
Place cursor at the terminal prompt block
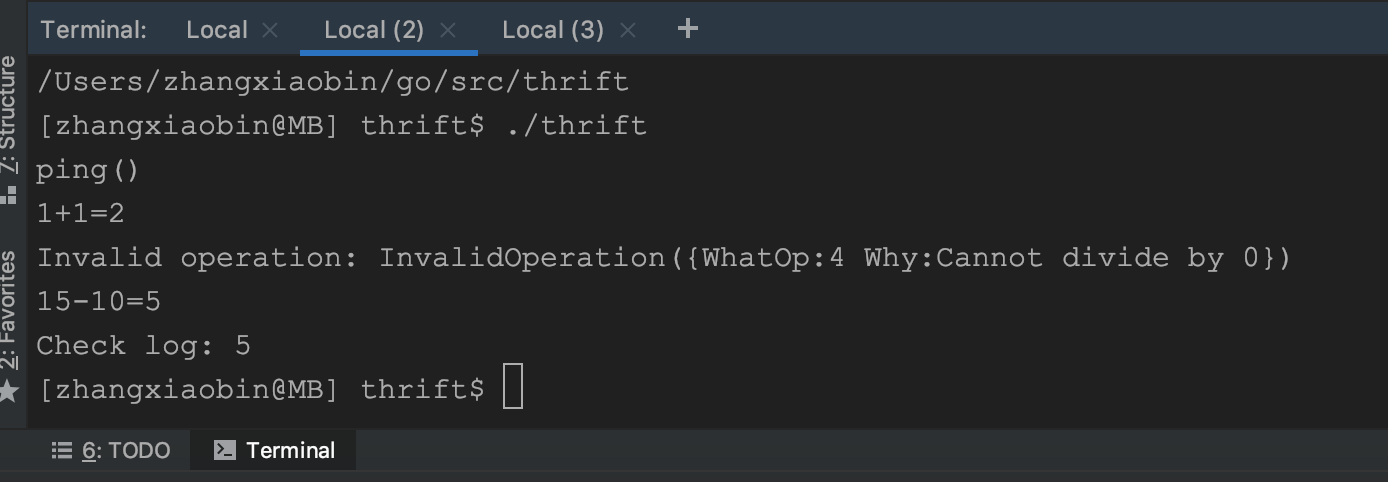[x=513, y=388]
